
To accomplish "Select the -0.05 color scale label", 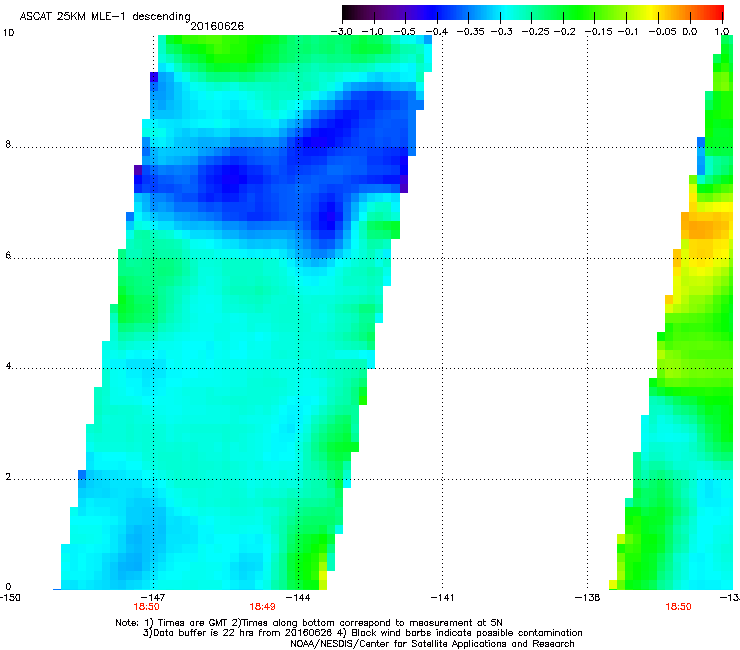I will point(663,32).
